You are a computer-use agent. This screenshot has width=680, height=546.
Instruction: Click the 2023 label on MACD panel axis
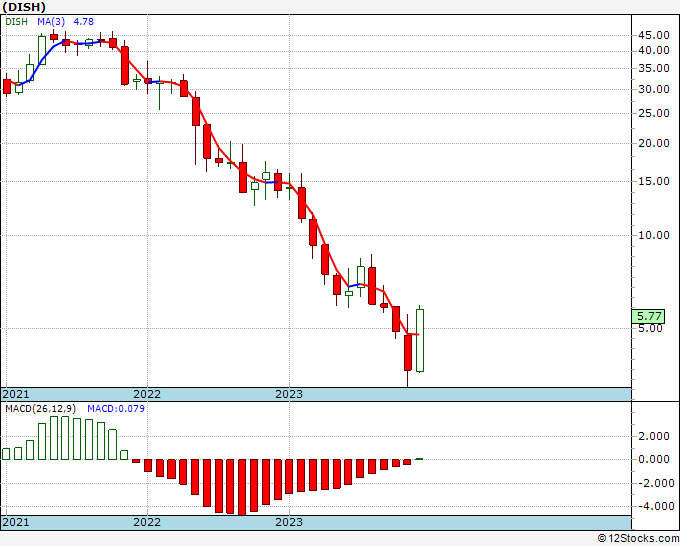289,522
